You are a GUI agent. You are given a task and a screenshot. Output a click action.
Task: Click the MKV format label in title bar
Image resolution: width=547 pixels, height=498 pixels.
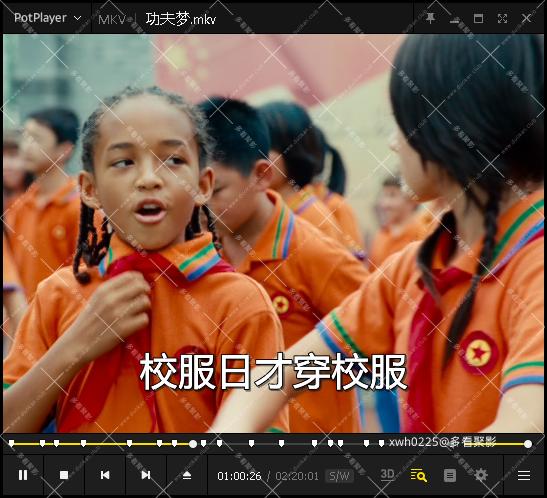112,20
